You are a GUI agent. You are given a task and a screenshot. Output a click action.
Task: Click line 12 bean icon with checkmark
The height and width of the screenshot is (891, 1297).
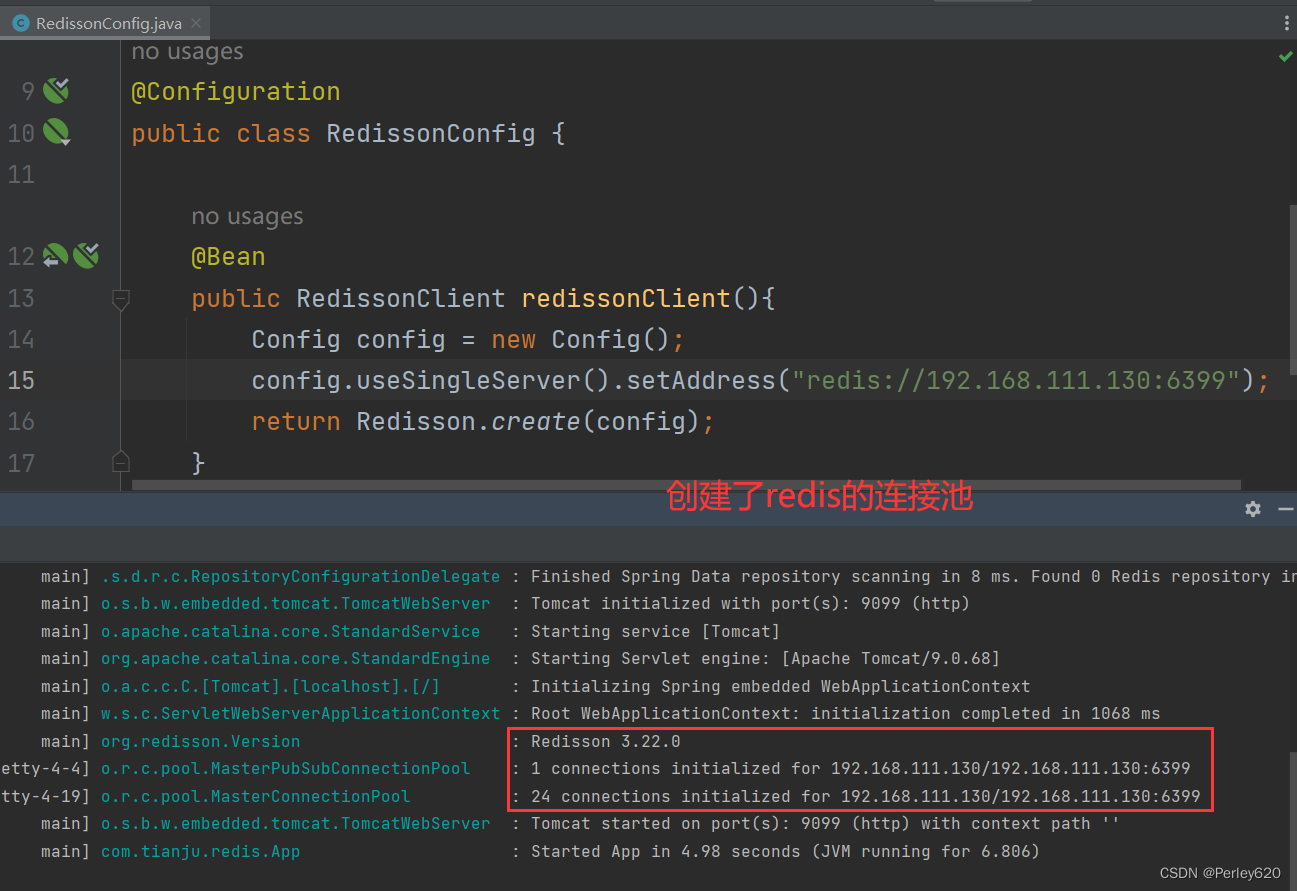tap(86, 256)
